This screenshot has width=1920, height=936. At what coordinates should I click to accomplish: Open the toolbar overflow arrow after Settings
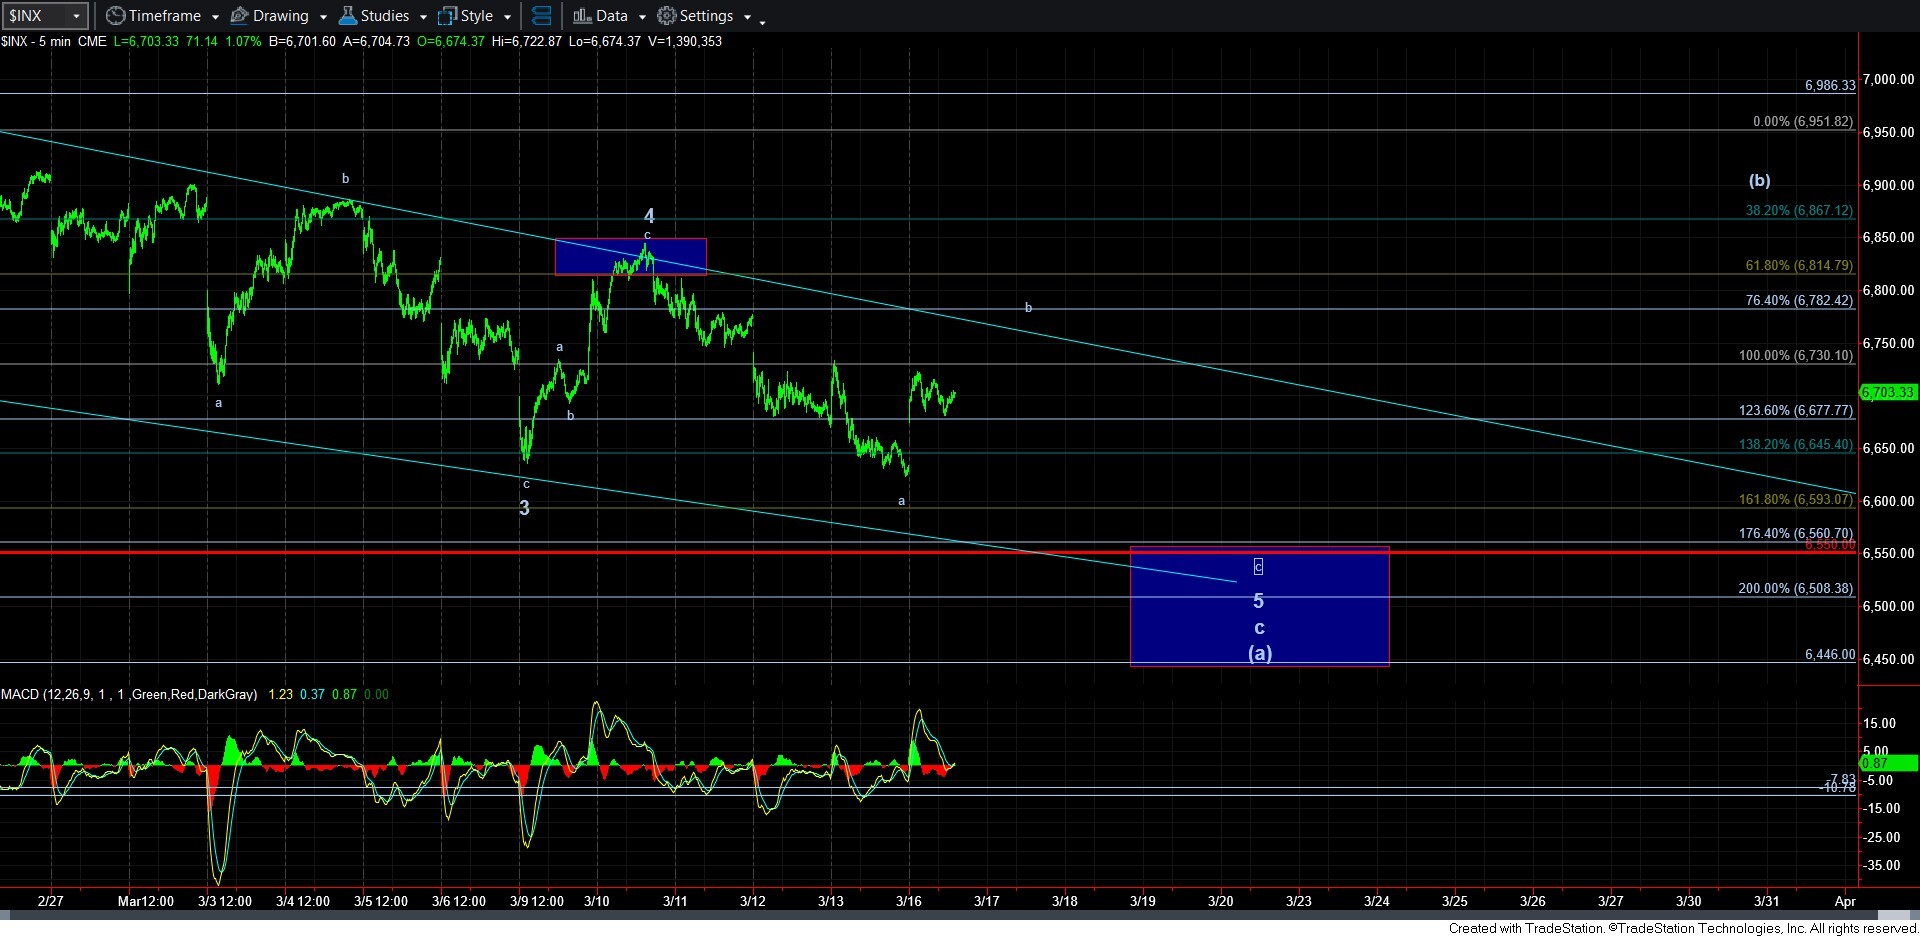(x=762, y=20)
